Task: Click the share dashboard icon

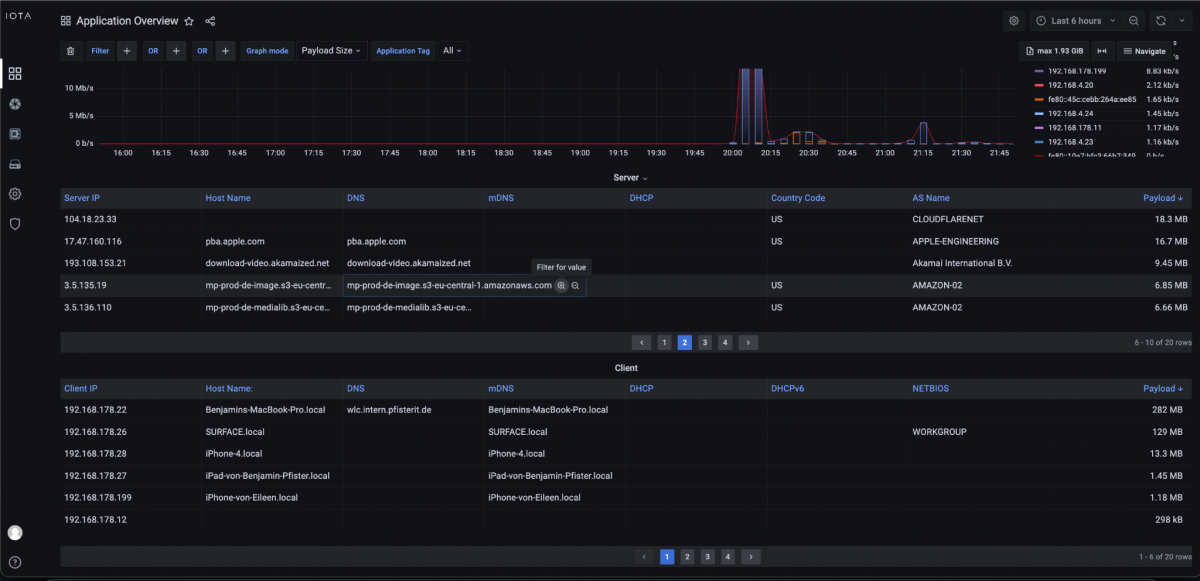Action: (210, 21)
